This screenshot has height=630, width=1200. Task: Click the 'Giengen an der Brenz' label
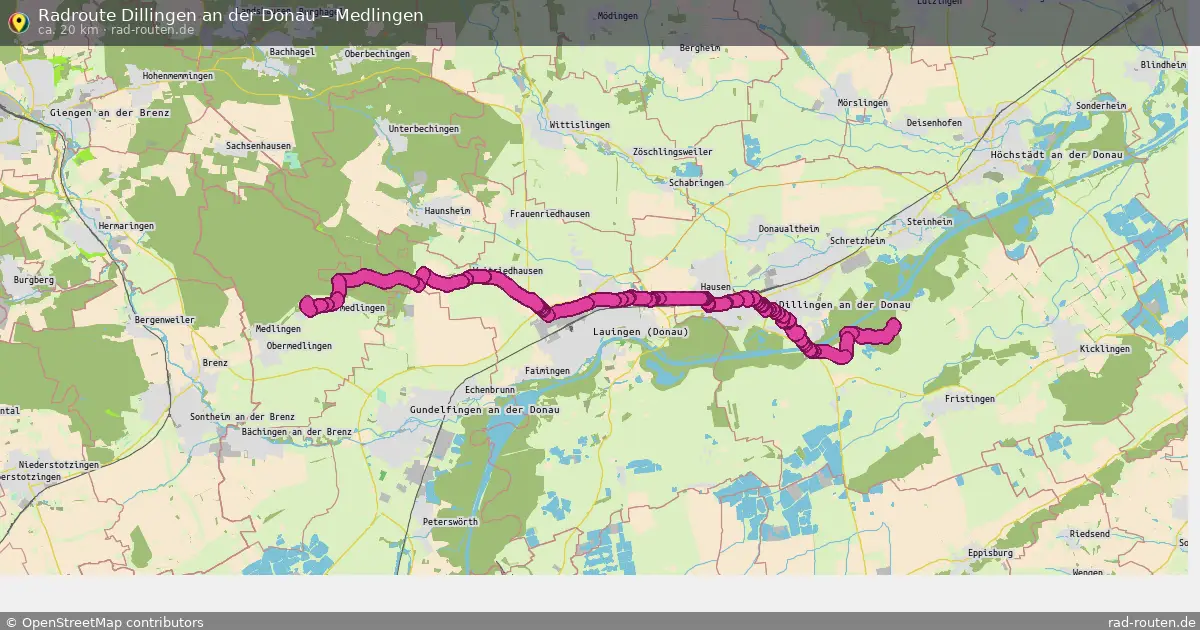(109, 113)
